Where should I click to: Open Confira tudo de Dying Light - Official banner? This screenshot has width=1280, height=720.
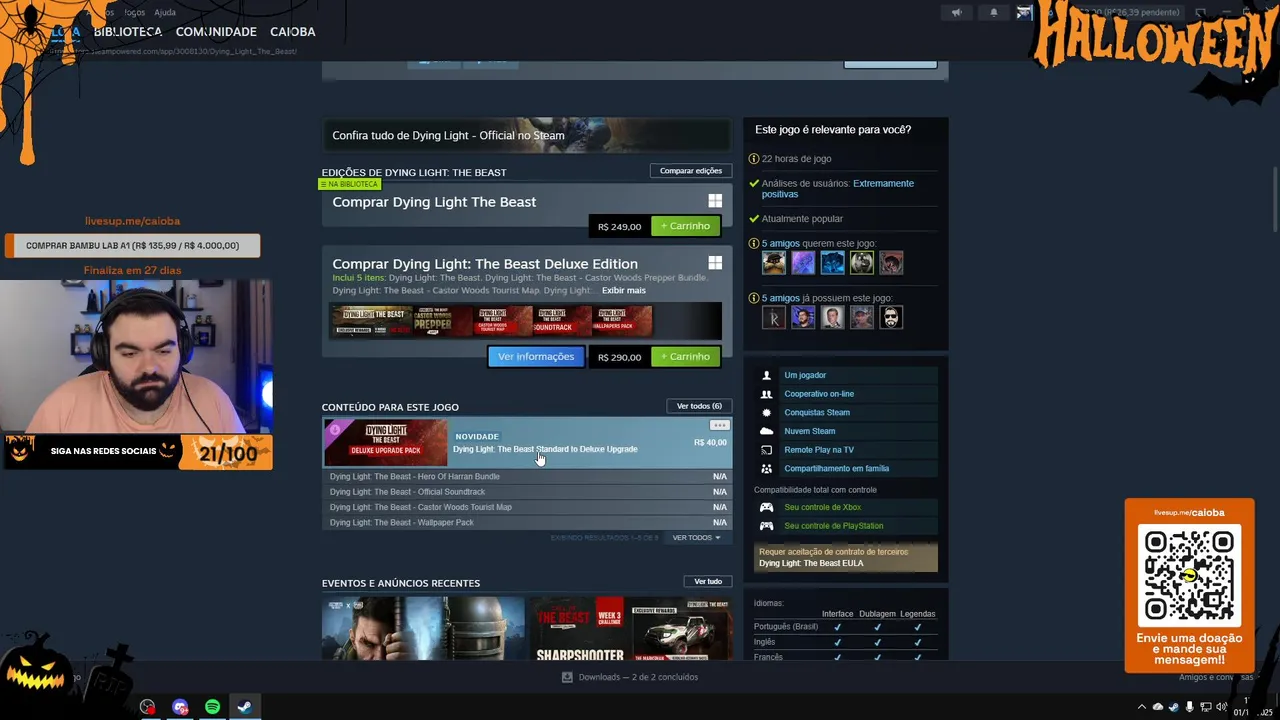526,135
